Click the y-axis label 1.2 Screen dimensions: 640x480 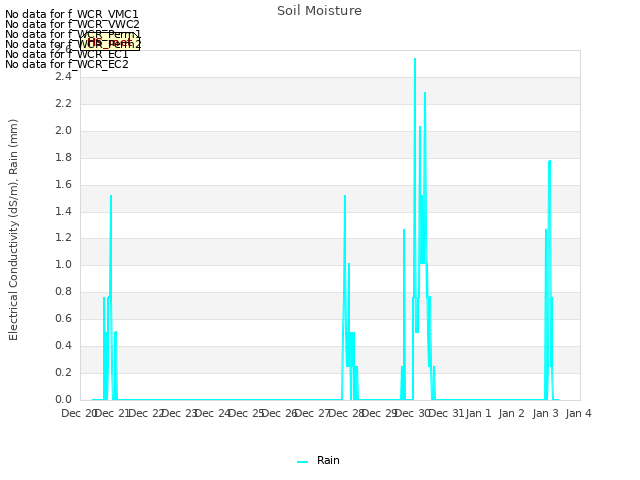pyautogui.click(x=63, y=238)
